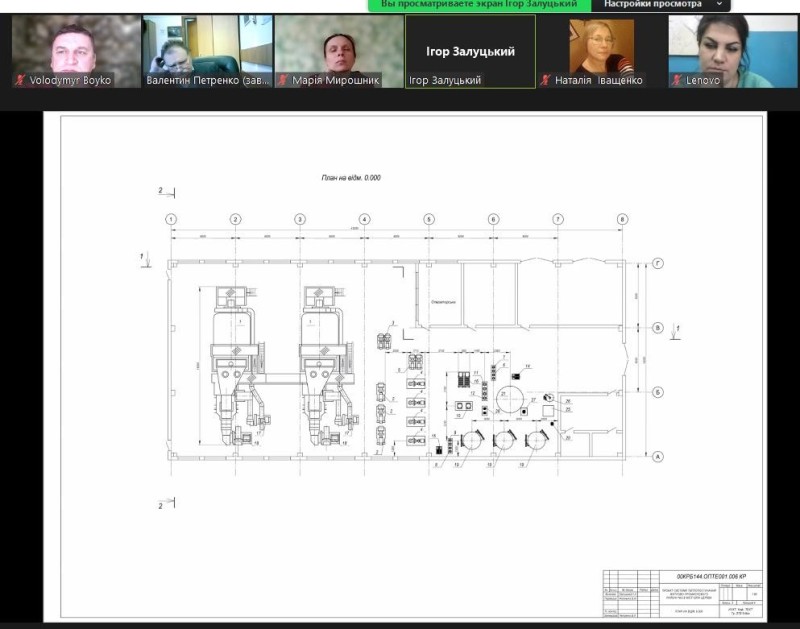
Task: Click the green screen-sharing notification banner
Action: [479, 5]
